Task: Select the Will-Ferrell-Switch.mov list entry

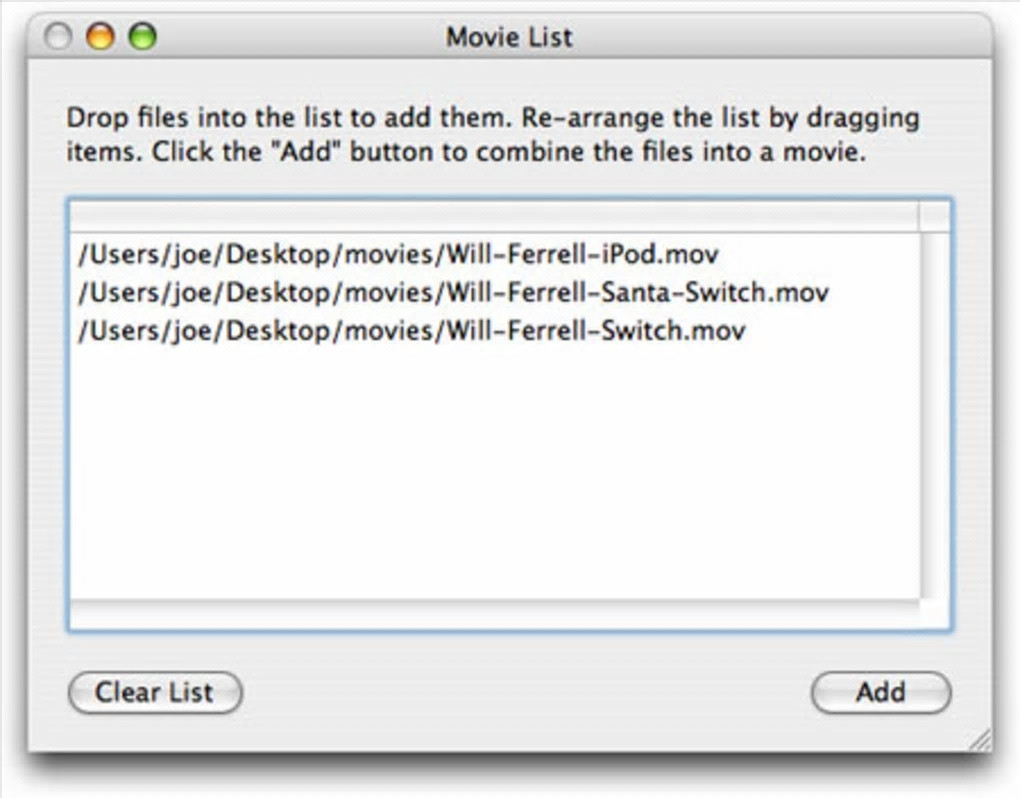Action: 410,331
